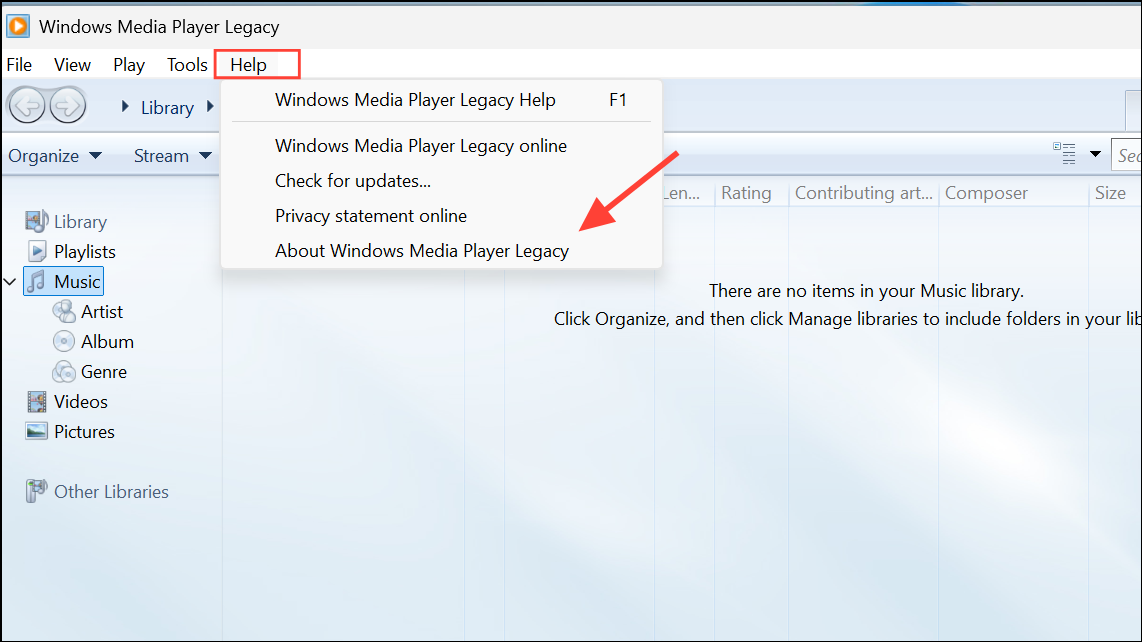Expand breadcrumb arrow after Library
Screen dimensions: 1142x642
[210, 106]
